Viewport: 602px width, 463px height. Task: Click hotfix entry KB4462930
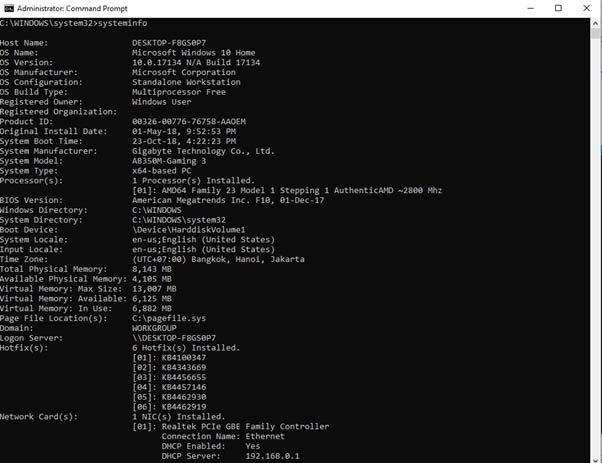point(184,397)
